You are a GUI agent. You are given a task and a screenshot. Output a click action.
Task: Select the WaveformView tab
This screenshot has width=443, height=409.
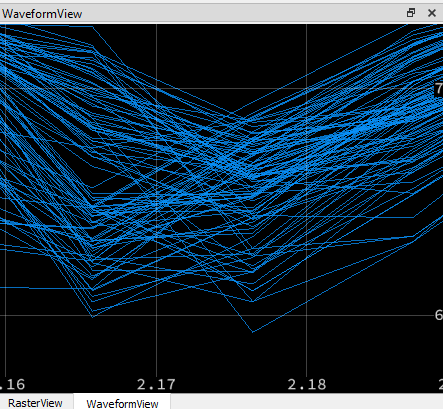[122, 403]
